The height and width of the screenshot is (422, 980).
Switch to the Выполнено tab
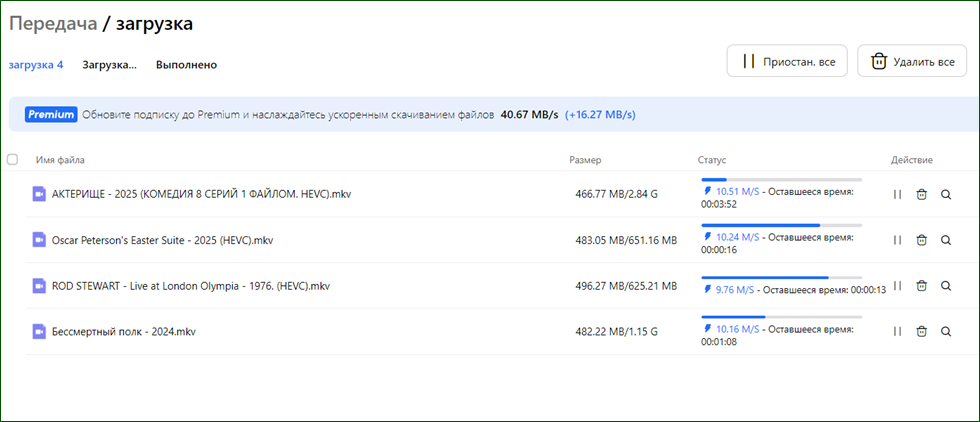click(x=186, y=65)
